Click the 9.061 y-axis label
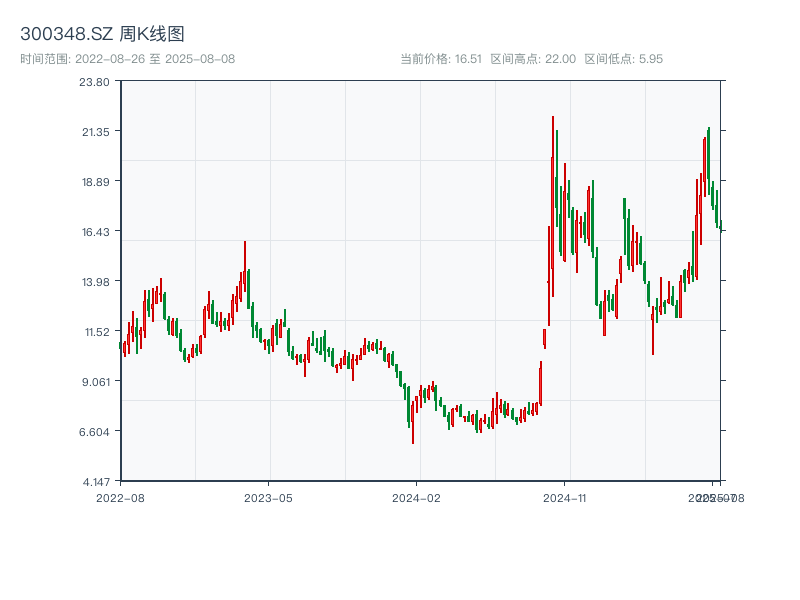This screenshot has width=800, height=600. [96, 382]
